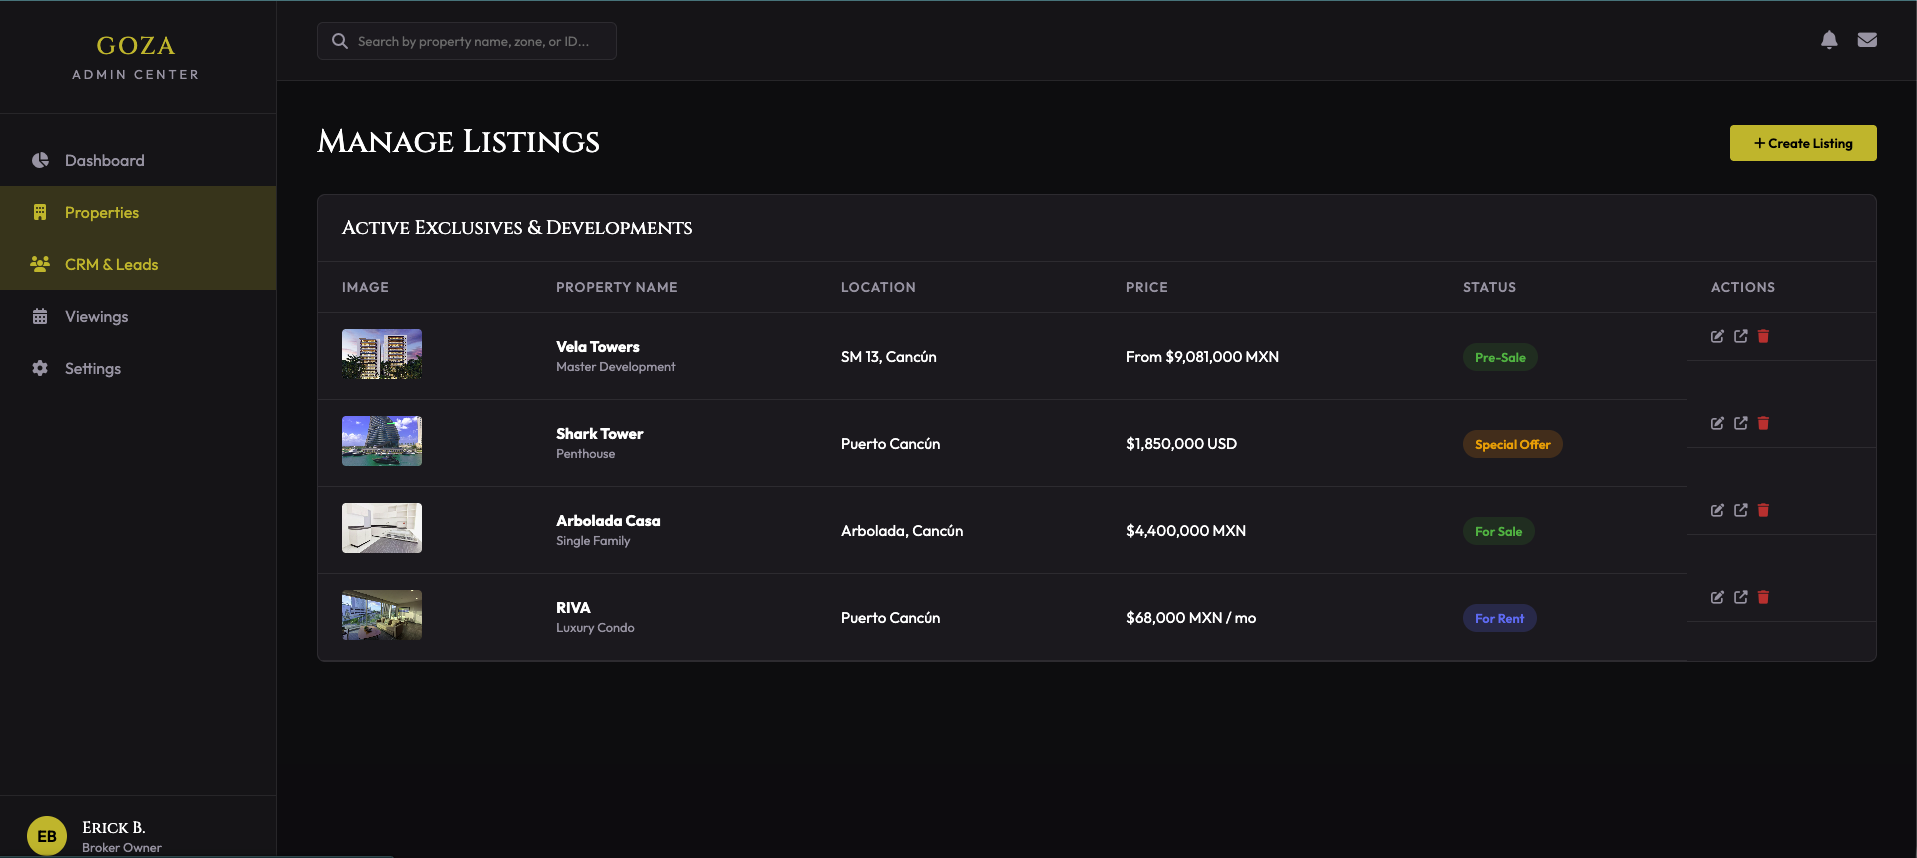The height and width of the screenshot is (858, 1917).
Task: Open the messages envelope icon
Action: (1866, 40)
